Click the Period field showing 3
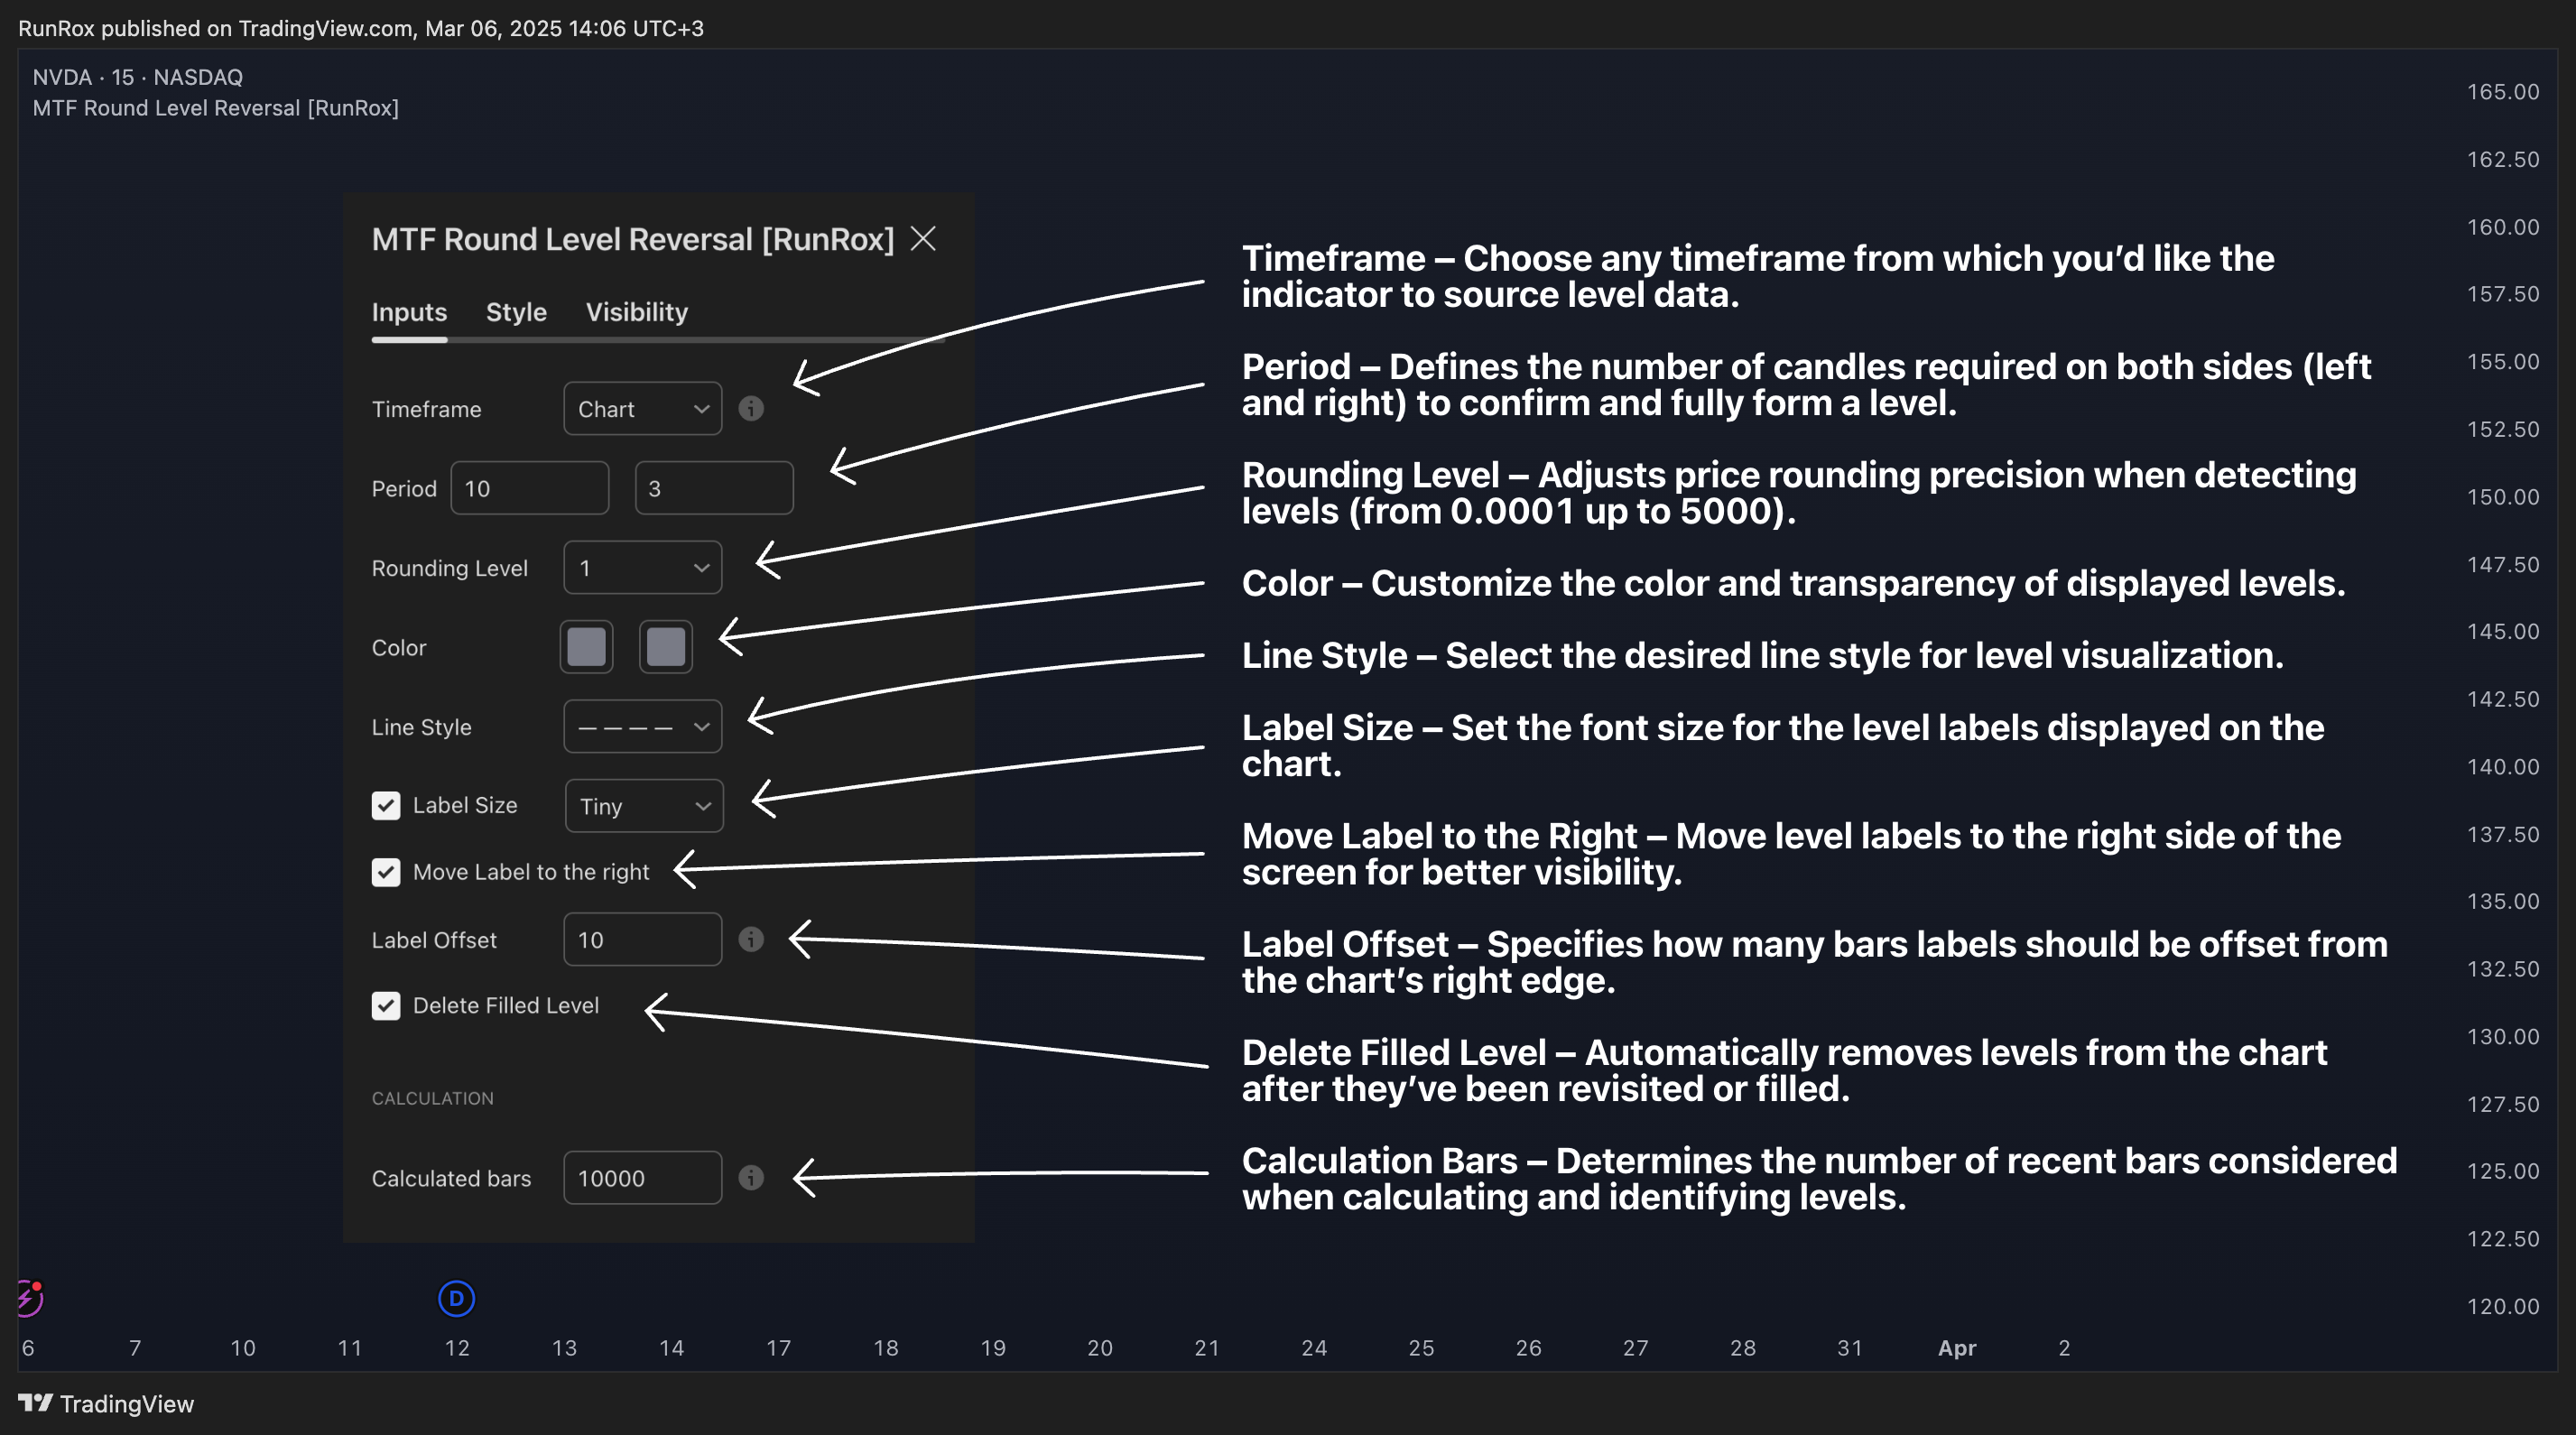This screenshot has height=1435, width=2576. click(714, 488)
